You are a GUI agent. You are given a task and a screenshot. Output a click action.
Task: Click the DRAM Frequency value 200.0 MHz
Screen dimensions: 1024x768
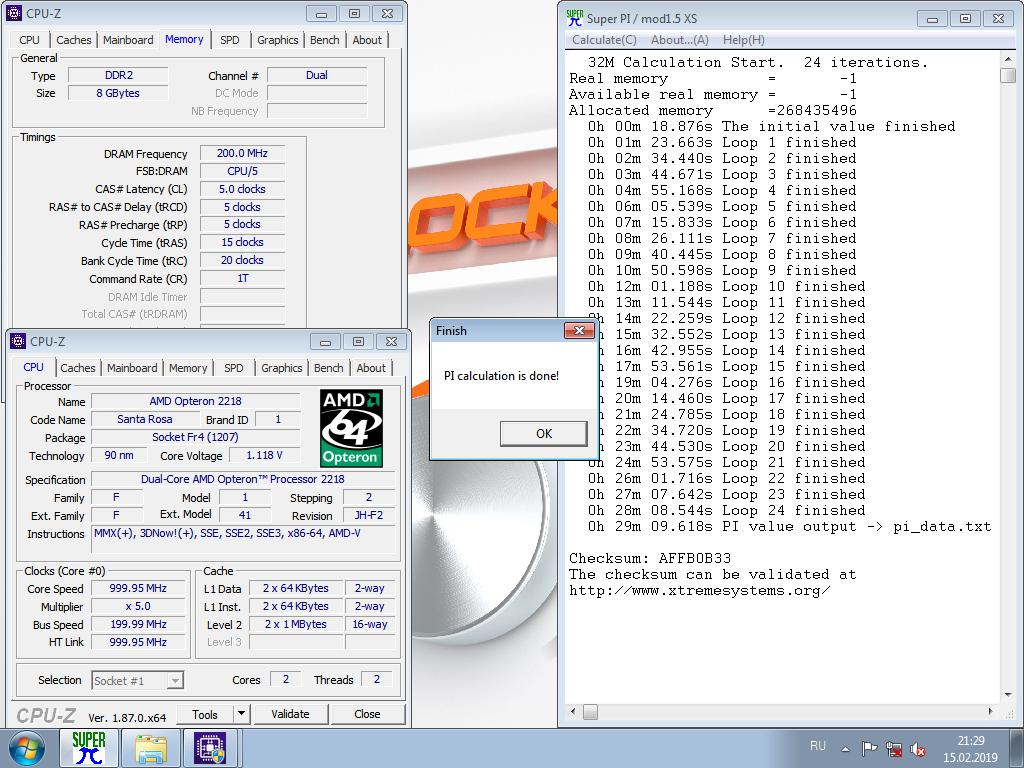click(242, 153)
